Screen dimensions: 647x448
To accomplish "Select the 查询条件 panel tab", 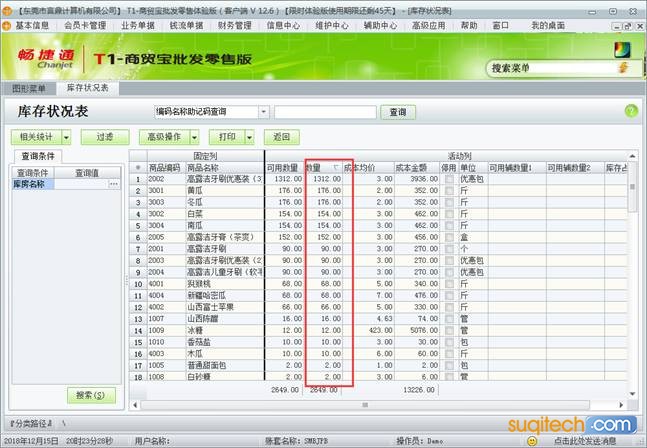I will (x=38, y=156).
